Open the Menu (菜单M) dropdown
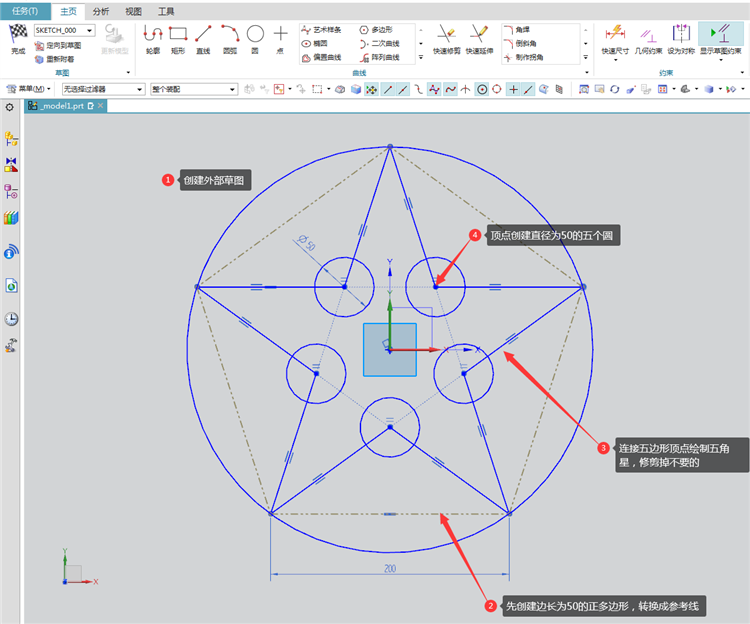This screenshot has width=750, height=624. pyautogui.click(x=28, y=89)
